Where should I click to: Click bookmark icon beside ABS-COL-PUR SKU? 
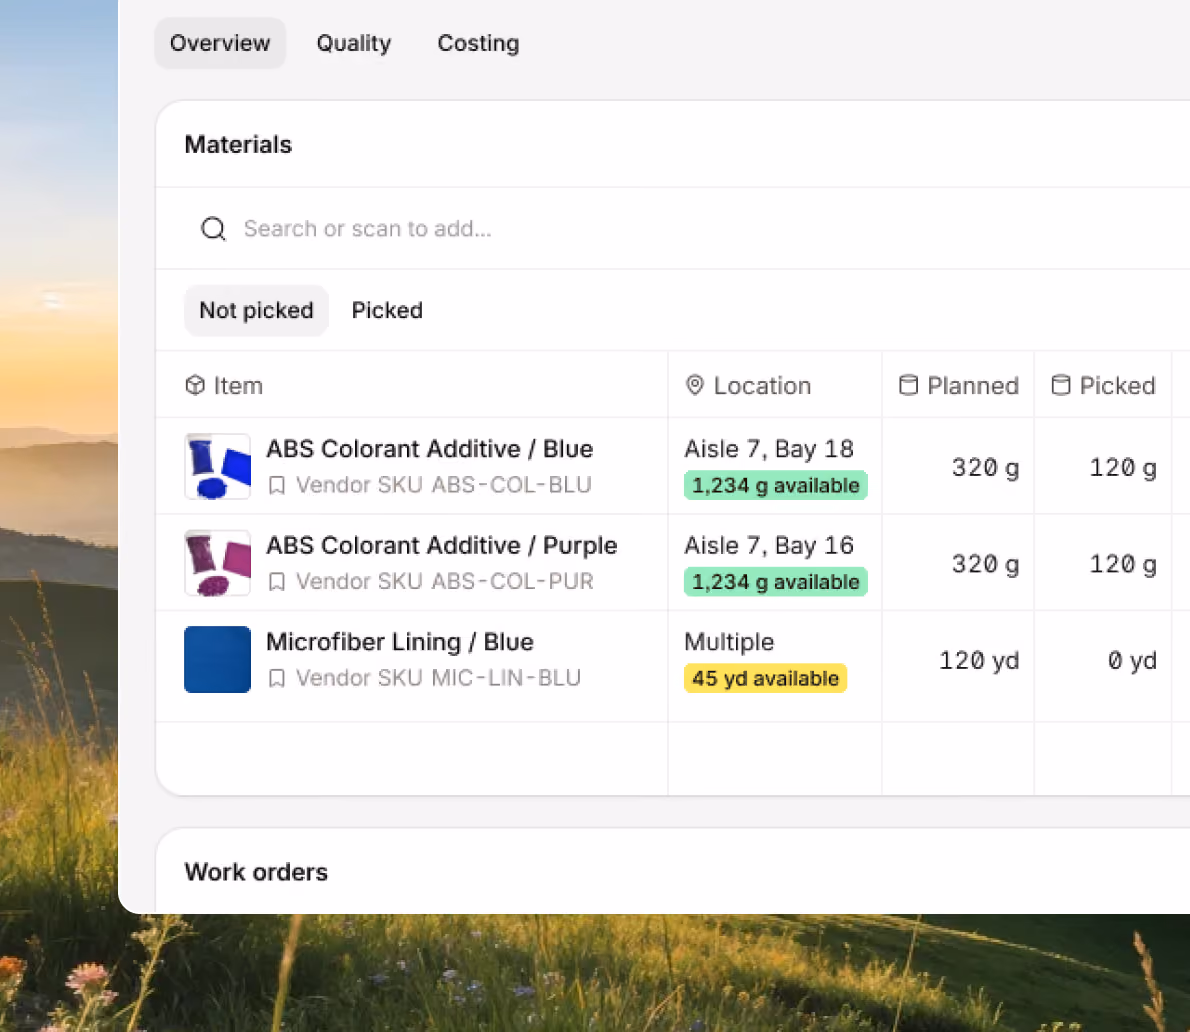pos(277,581)
